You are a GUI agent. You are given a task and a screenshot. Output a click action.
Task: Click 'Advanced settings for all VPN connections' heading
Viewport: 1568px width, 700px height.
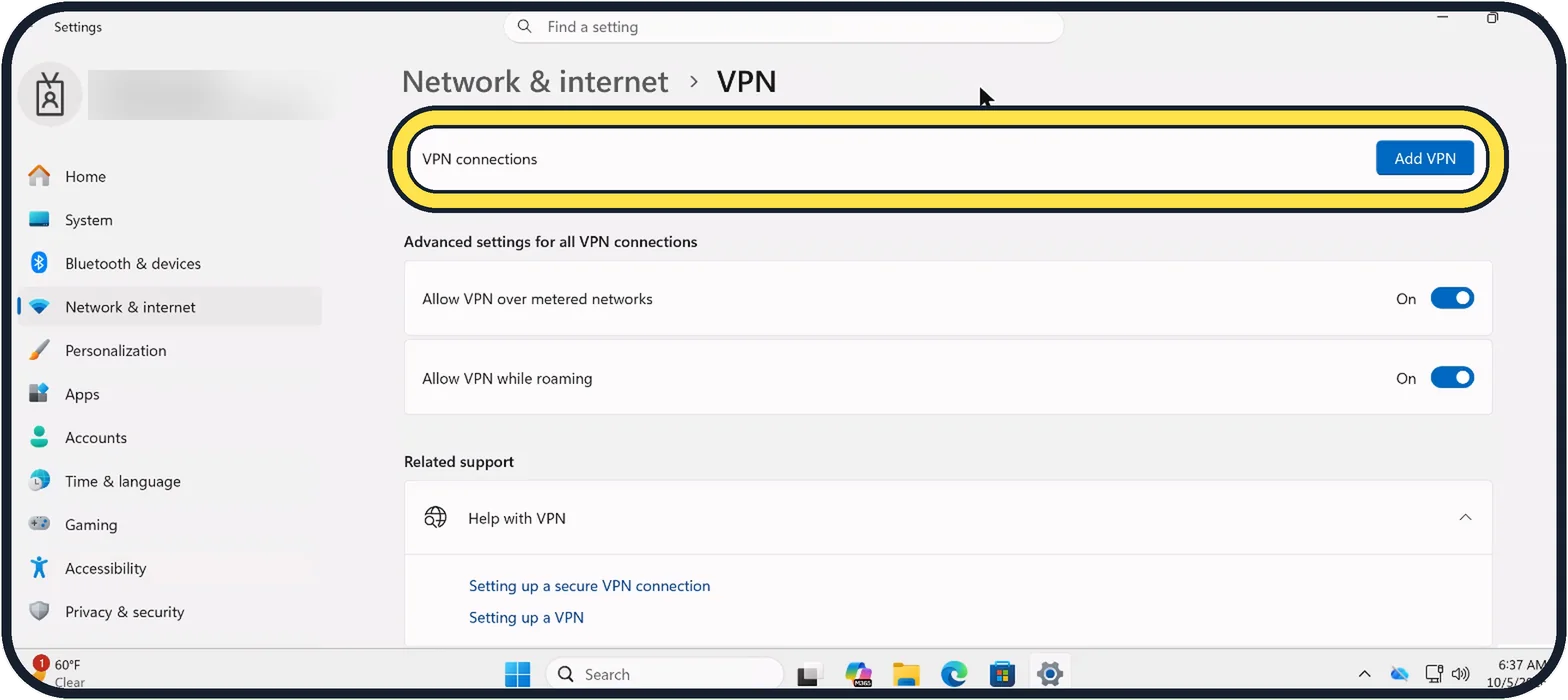551,242
